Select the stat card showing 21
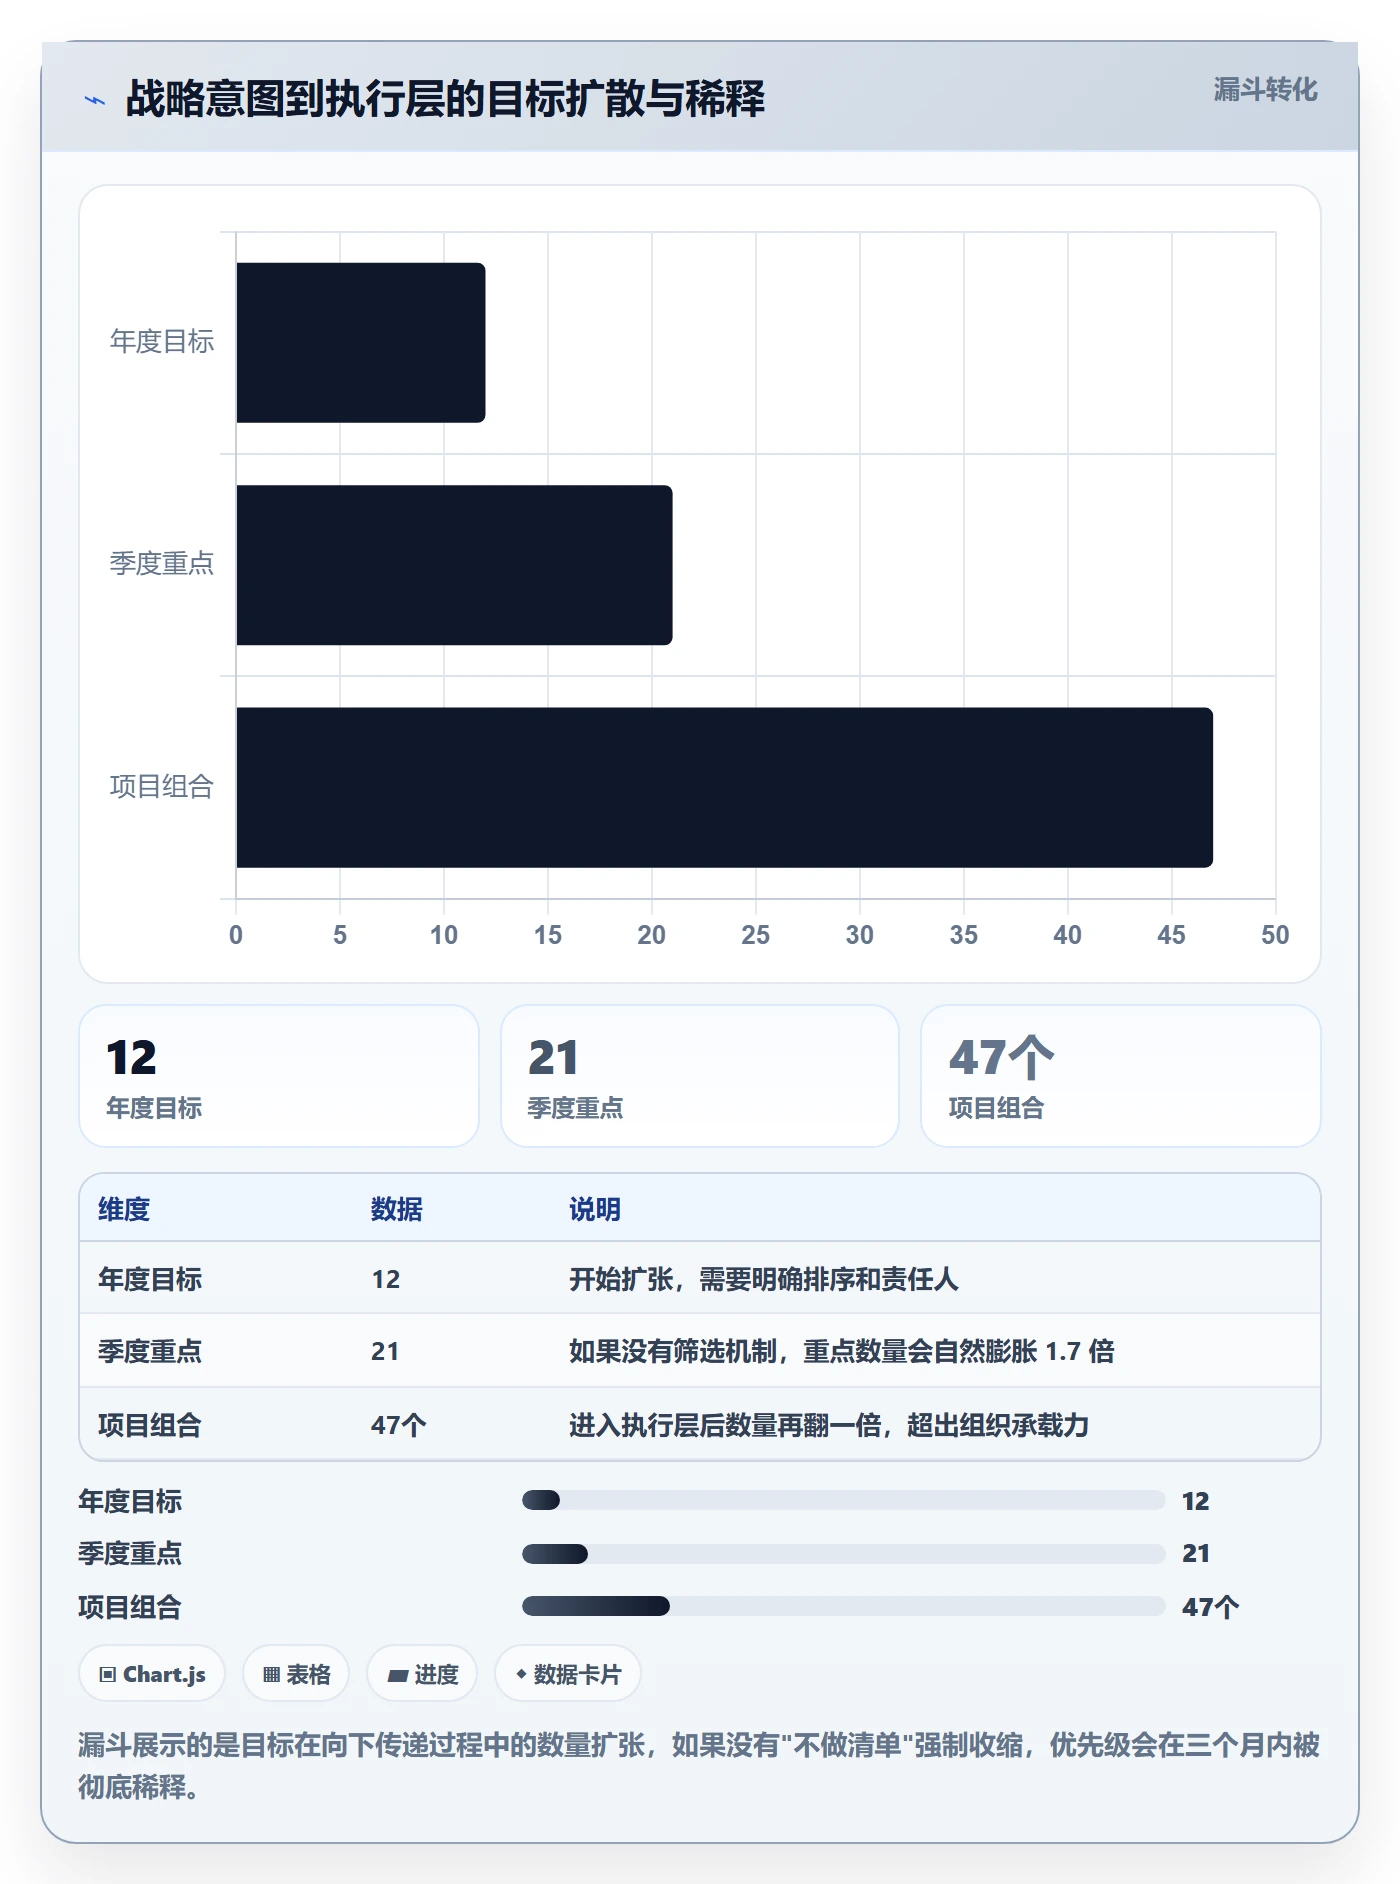Image resolution: width=1400 pixels, height=1884 pixels. tap(700, 1076)
